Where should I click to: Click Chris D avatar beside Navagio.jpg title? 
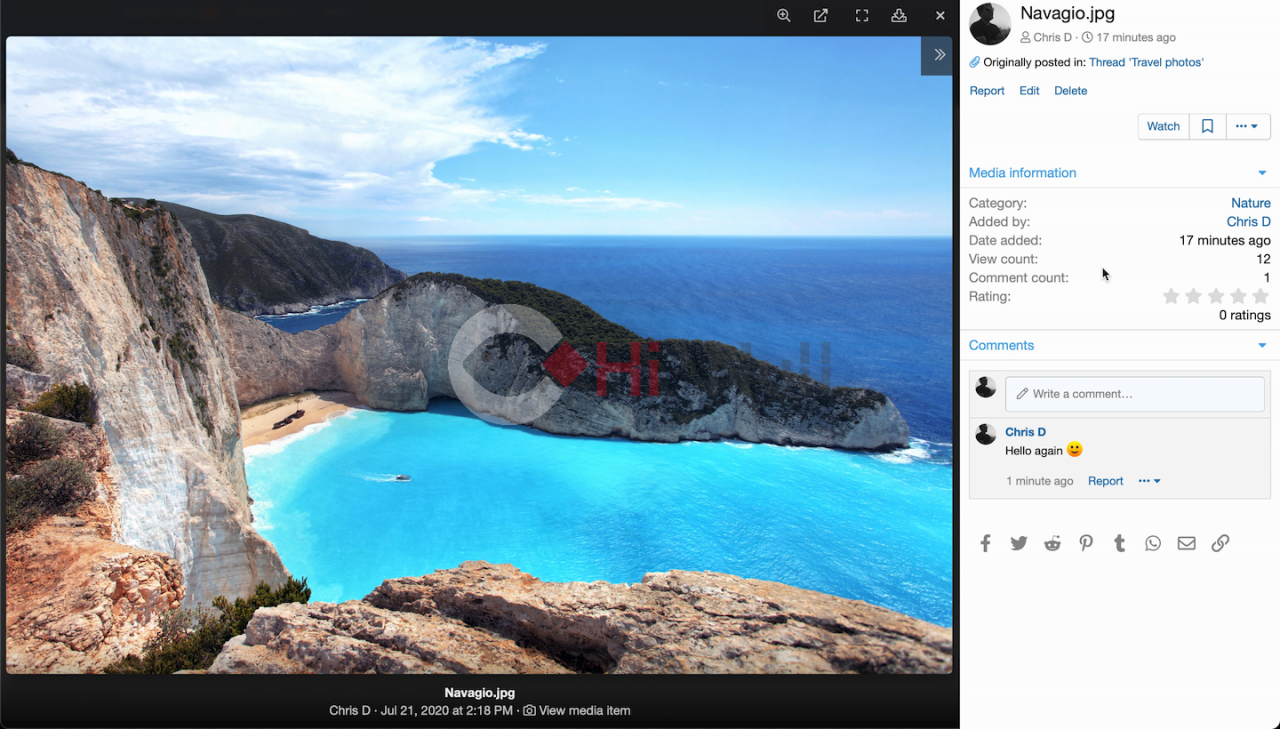(x=990, y=24)
